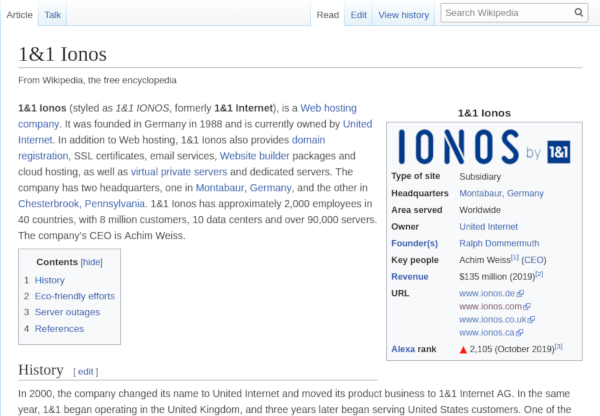Click the Founder(s) label link

click(x=414, y=243)
